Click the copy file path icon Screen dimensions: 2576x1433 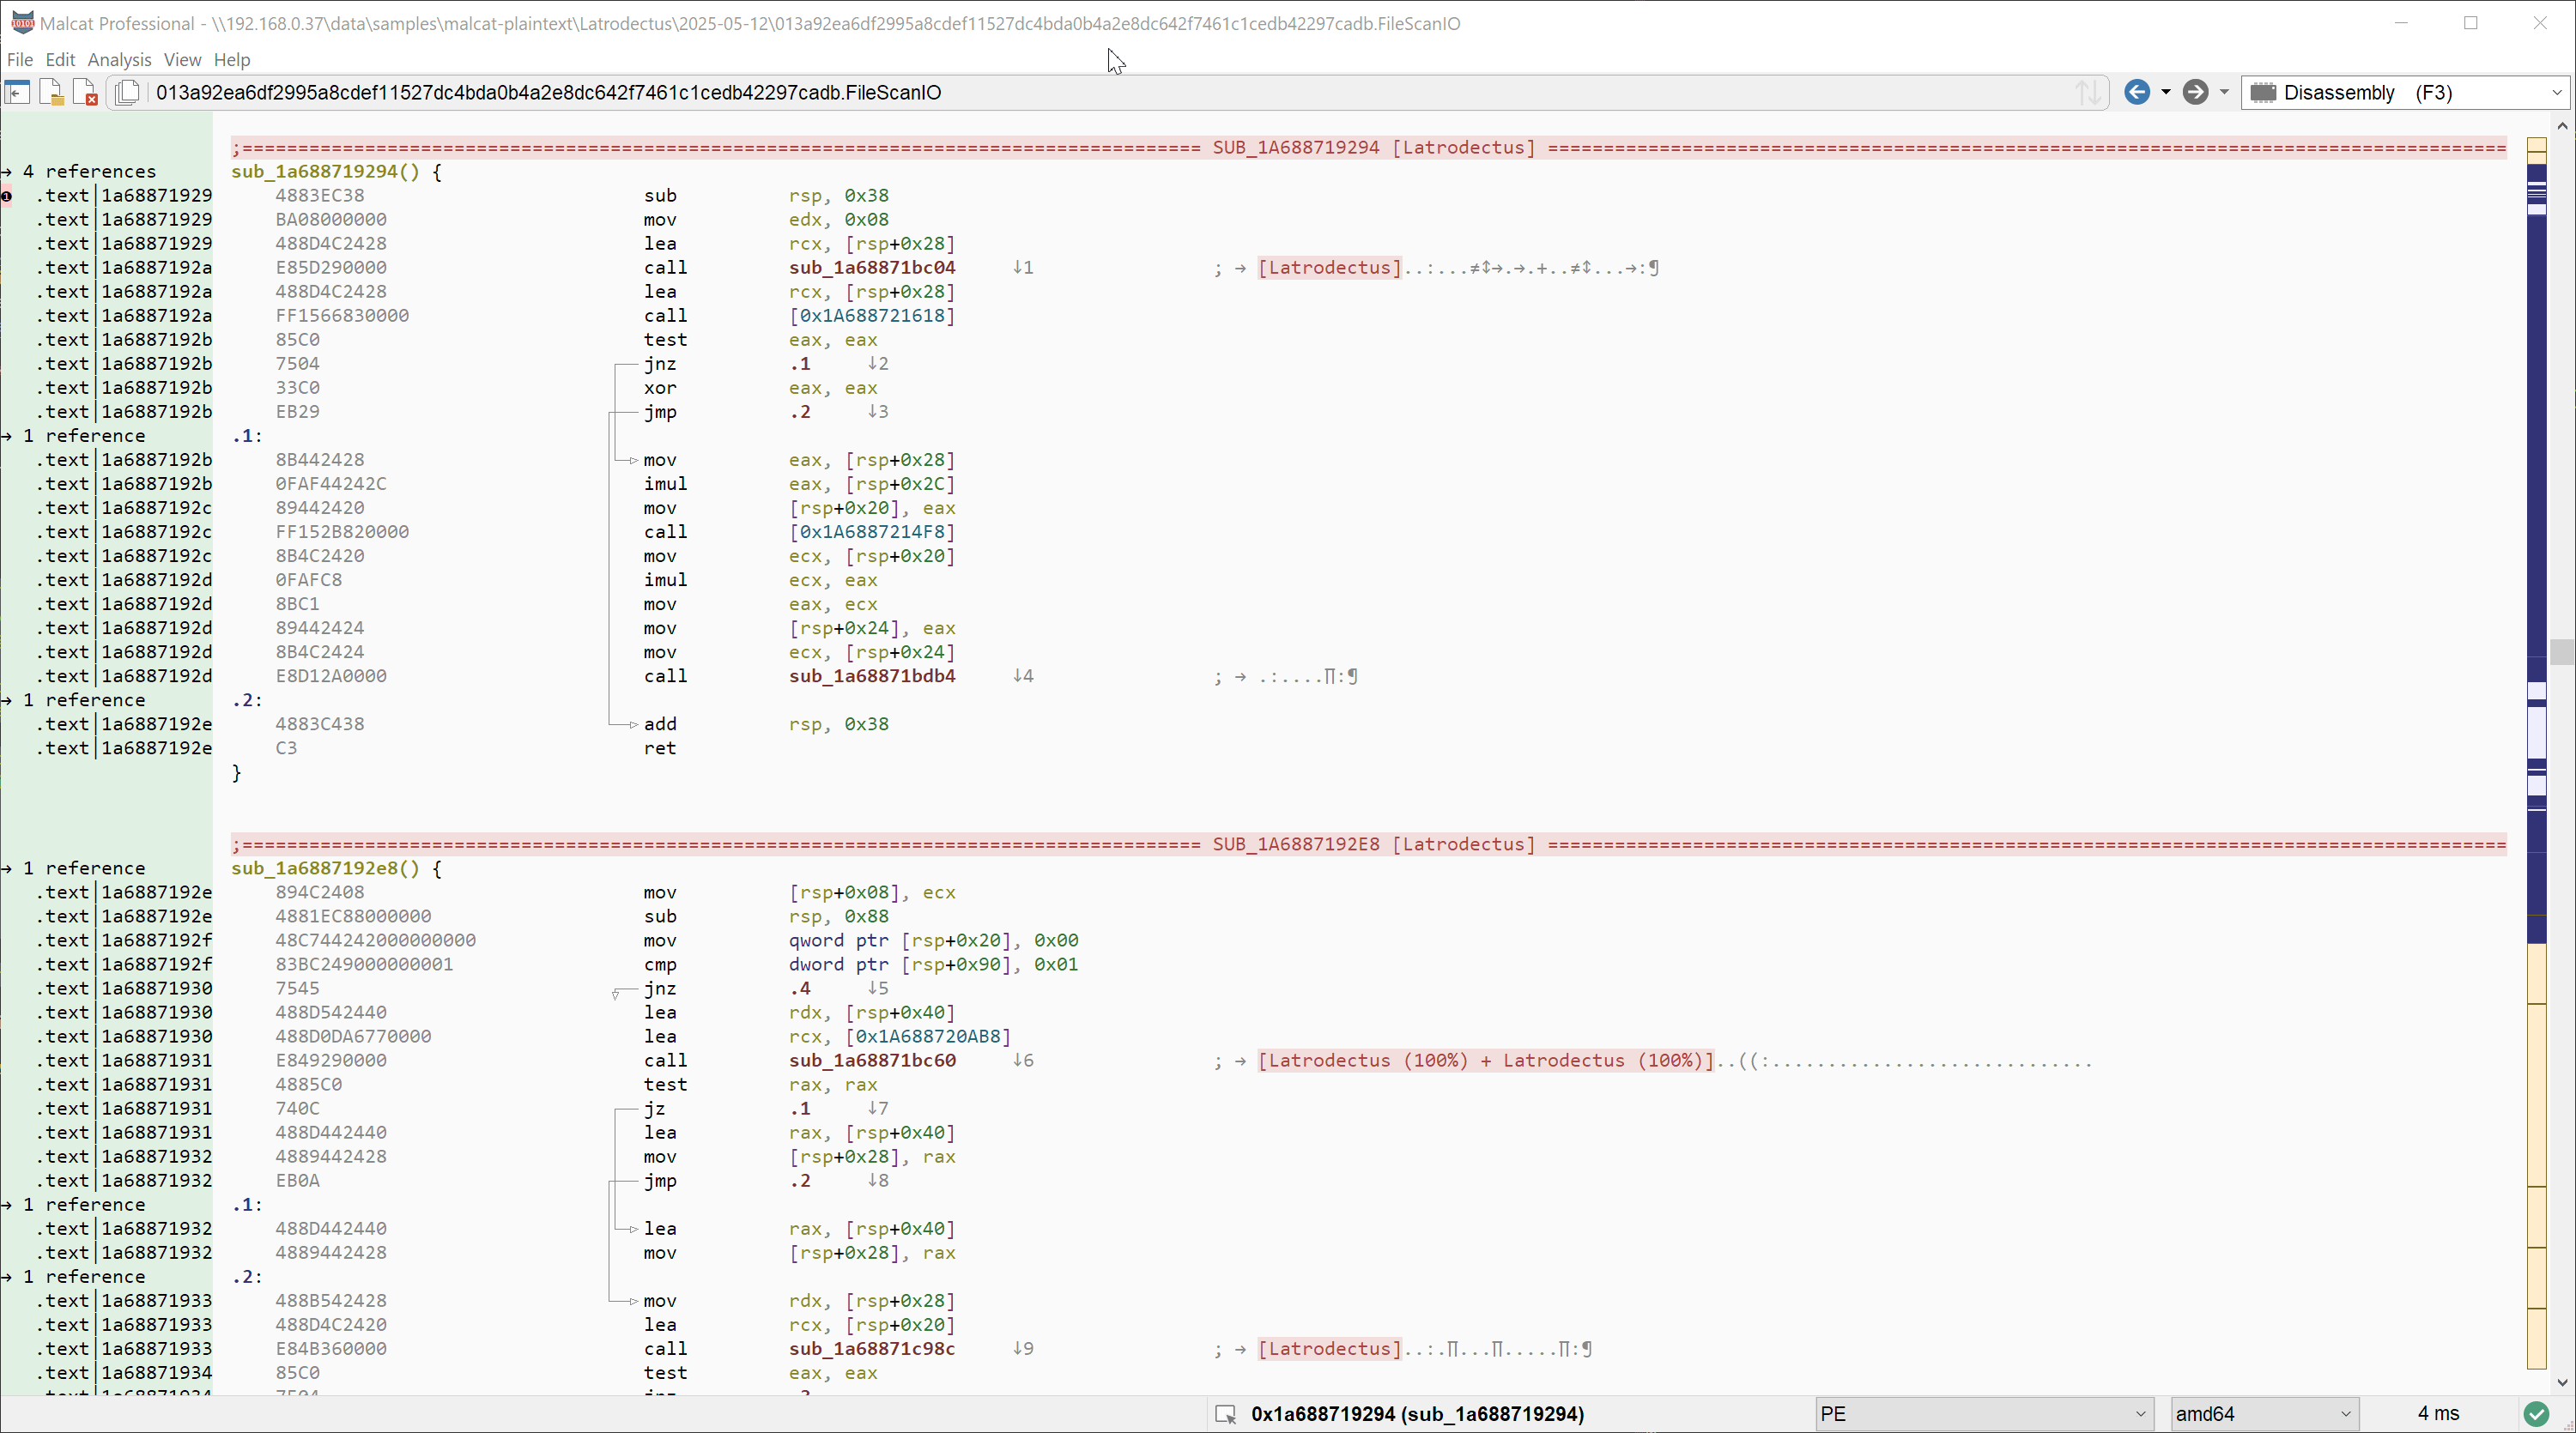point(127,92)
